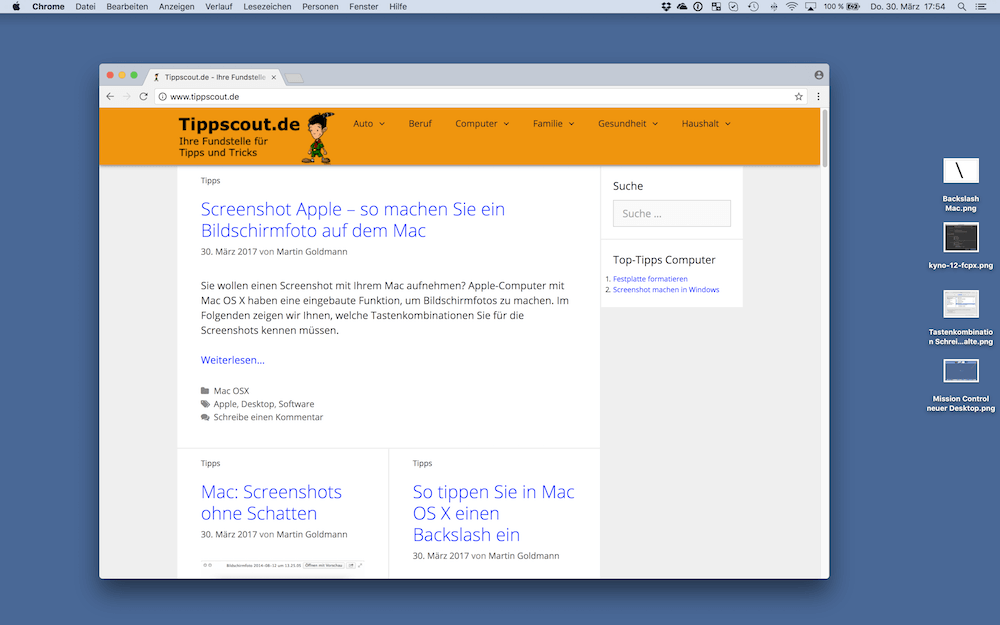Select kyno-12-fcpx.png desktop file

(x=960, y=246)
